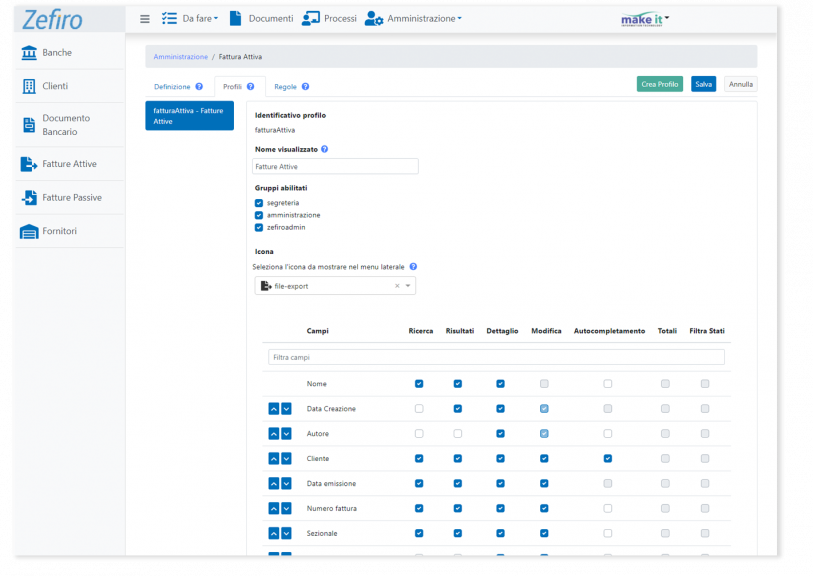
Task: Click the Da fare checklist icon
Action: pos(169,19)
